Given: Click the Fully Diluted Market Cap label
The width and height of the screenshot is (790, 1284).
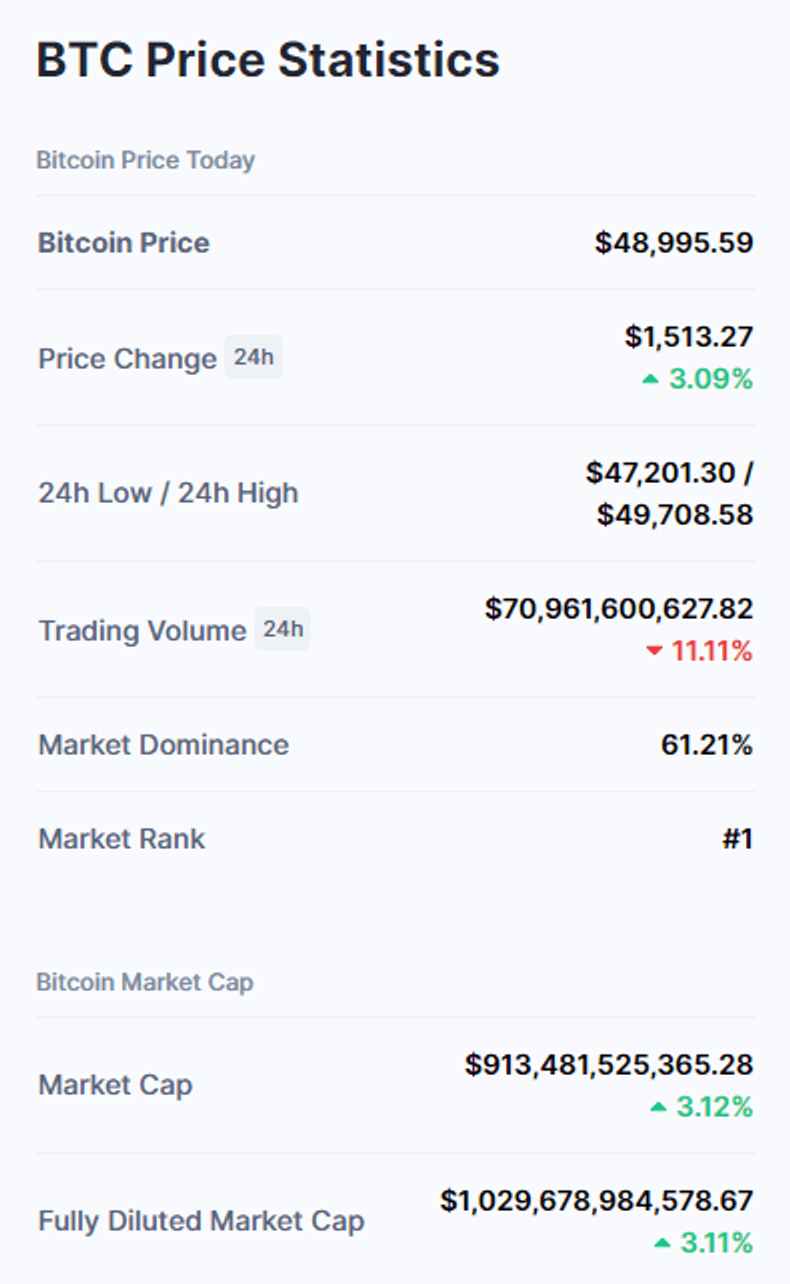Looking at the screenshot, I should coord(201,1221).
